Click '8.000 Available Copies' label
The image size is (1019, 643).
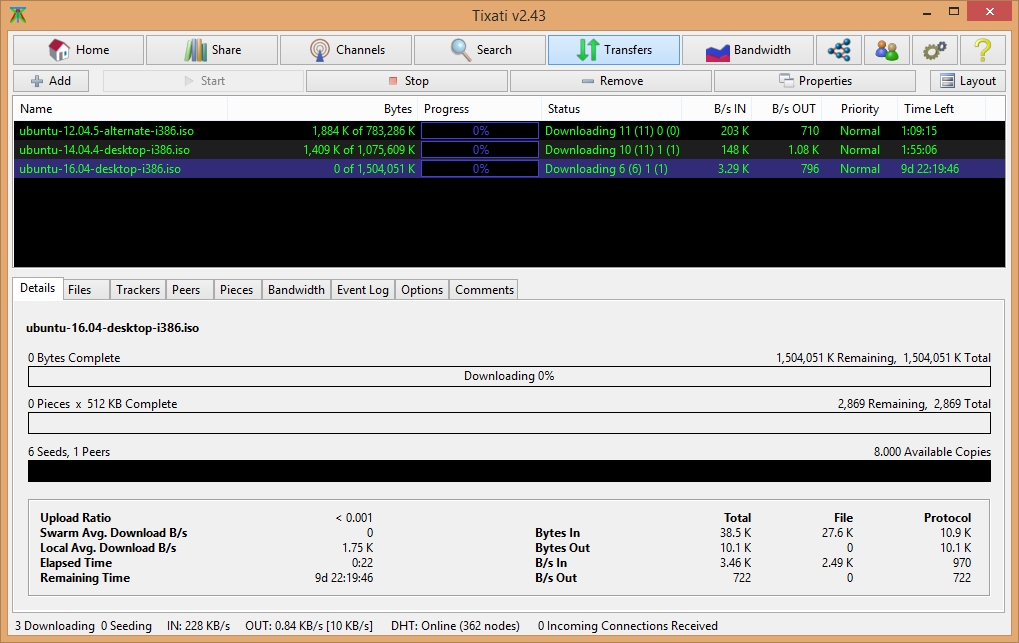[932, 451]
